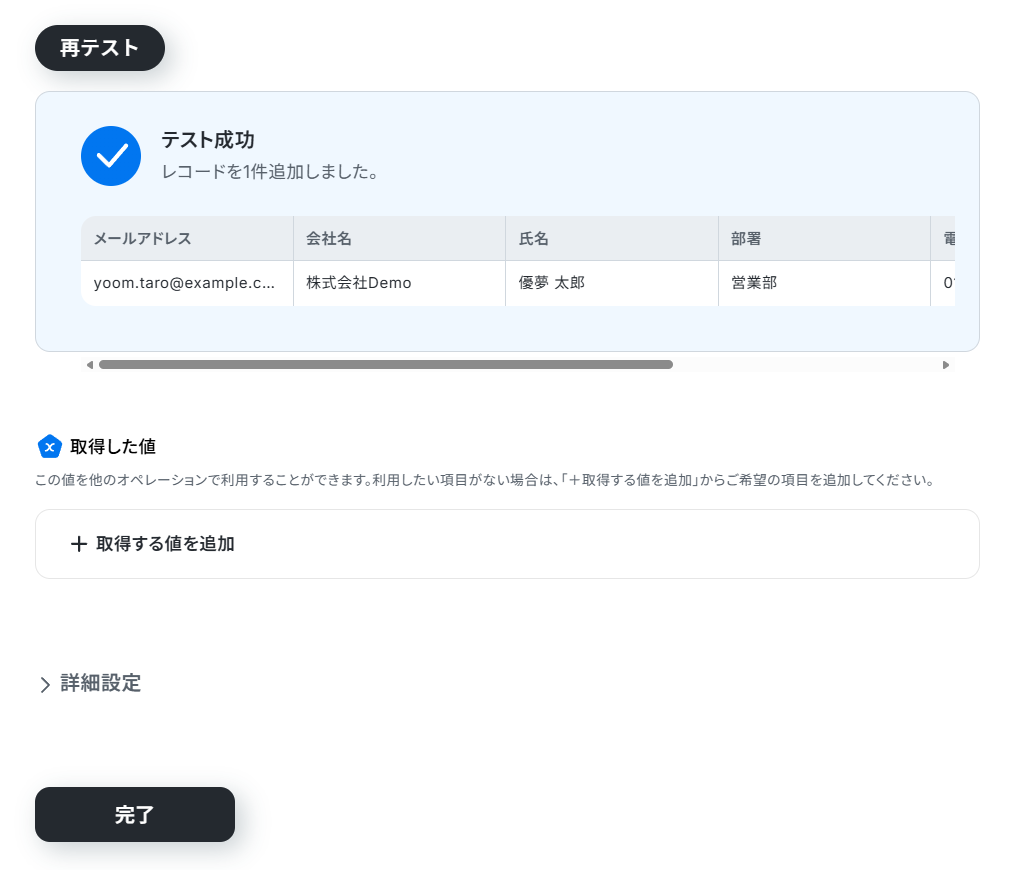The image size is (1010, 870).
Task: Click the 優夢 太郎 name cell
Action: point(612,283)
